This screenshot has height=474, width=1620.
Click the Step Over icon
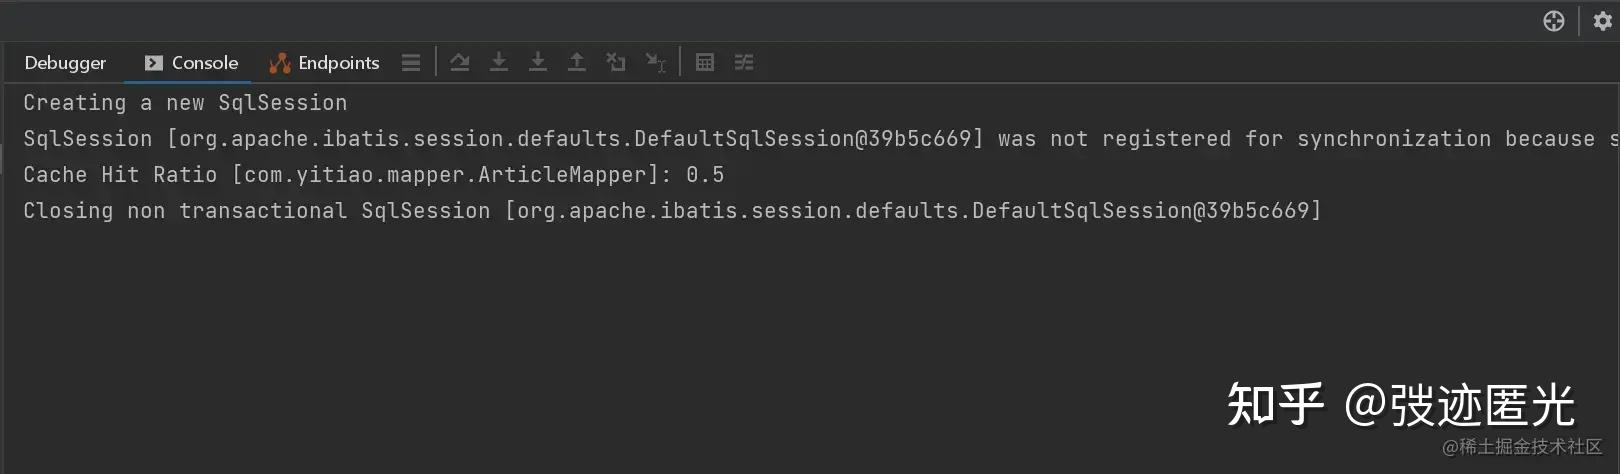click(460, 62)
